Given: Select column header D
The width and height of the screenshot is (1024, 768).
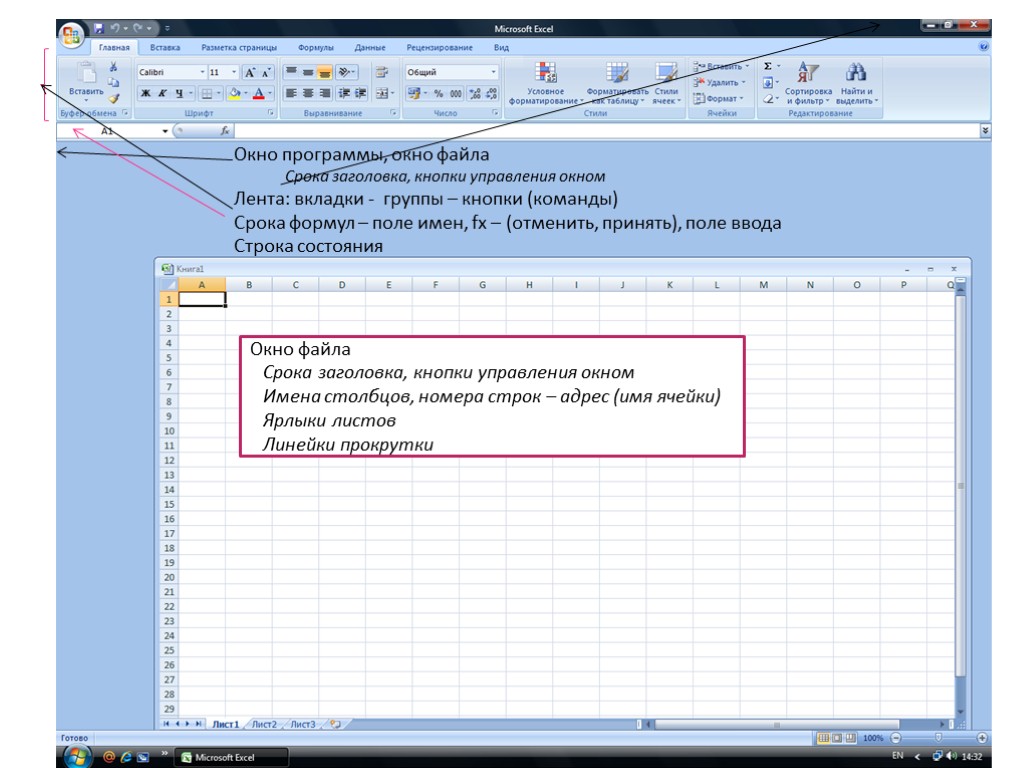Looking at the screenshot, I should tap(342, 285).
